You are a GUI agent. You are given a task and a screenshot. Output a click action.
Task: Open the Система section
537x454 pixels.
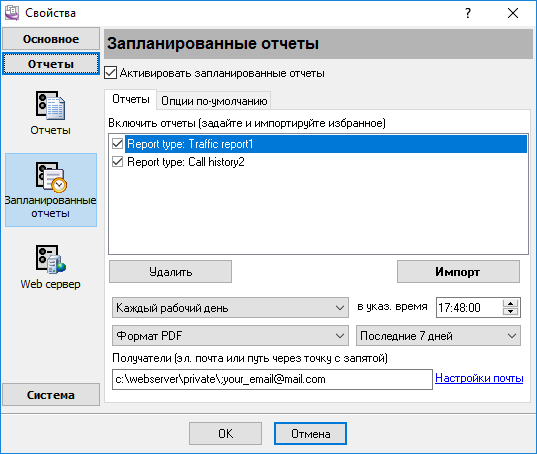(51, 395)
